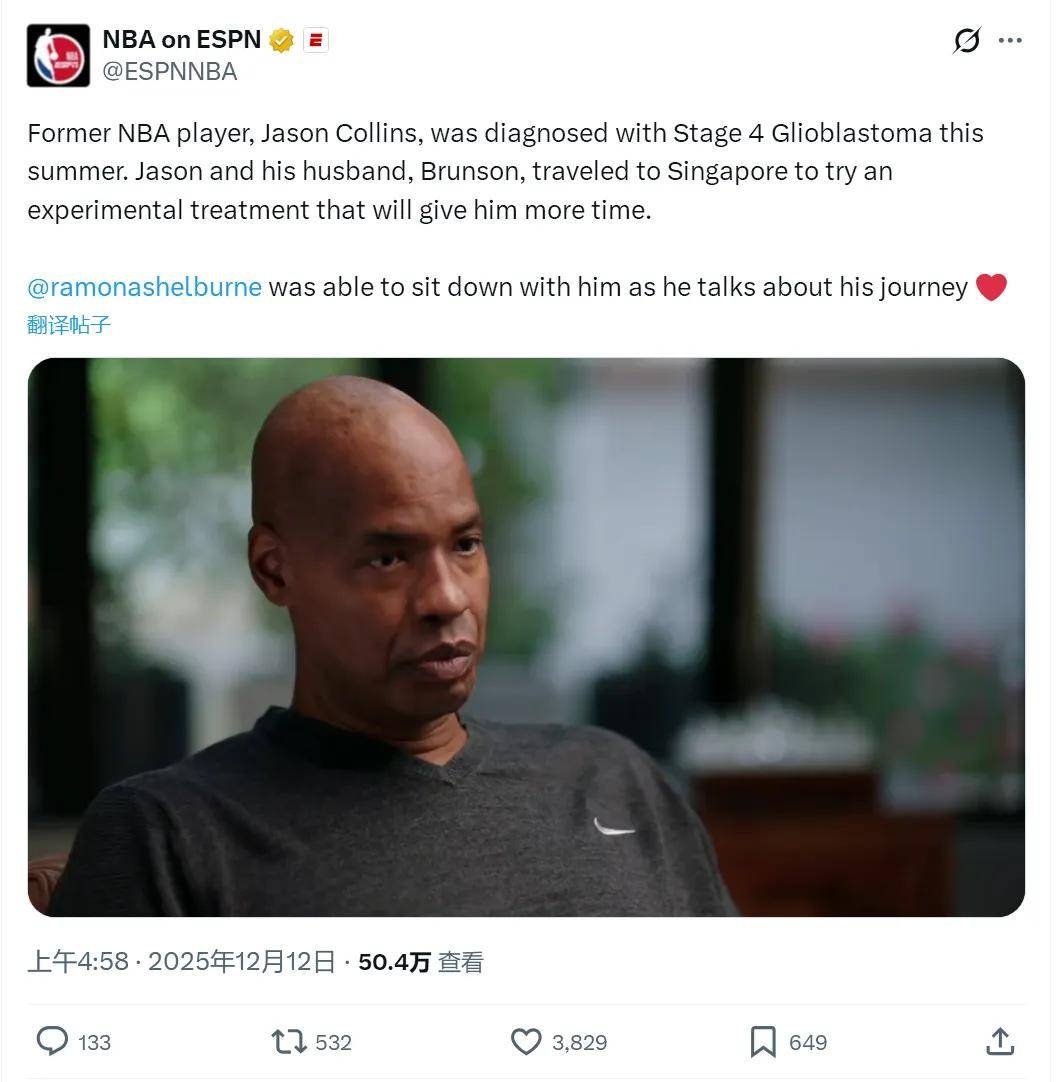Click 翻译帖子 to translate the post

tap(69, 324)
